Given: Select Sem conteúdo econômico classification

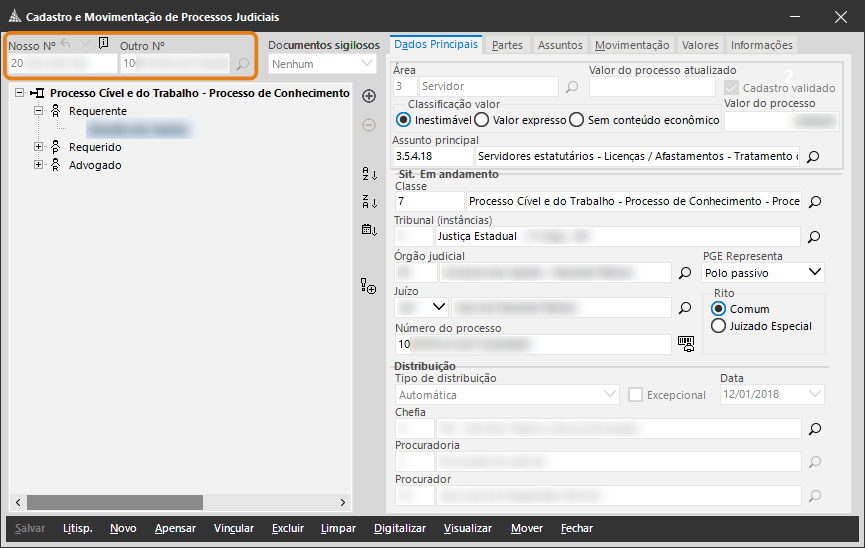Looking at the screenshot, I should click(576, 120).
